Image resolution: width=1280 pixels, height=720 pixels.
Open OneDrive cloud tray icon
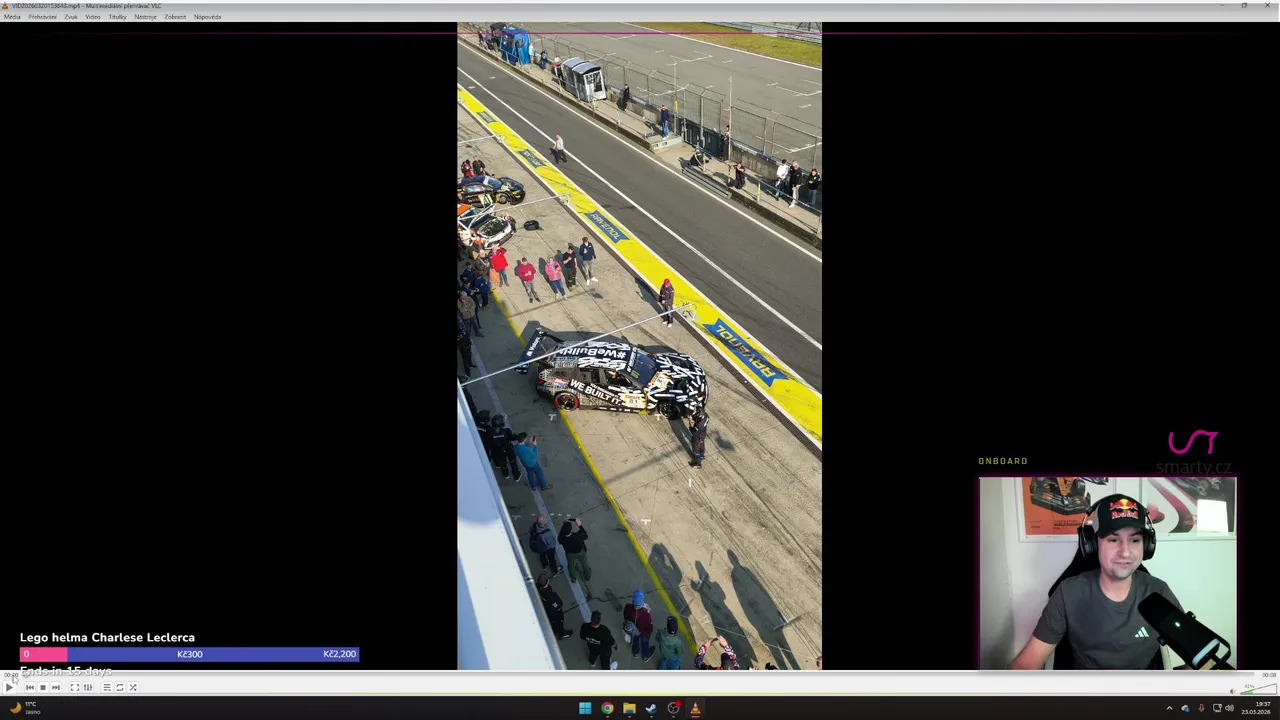1185,708
